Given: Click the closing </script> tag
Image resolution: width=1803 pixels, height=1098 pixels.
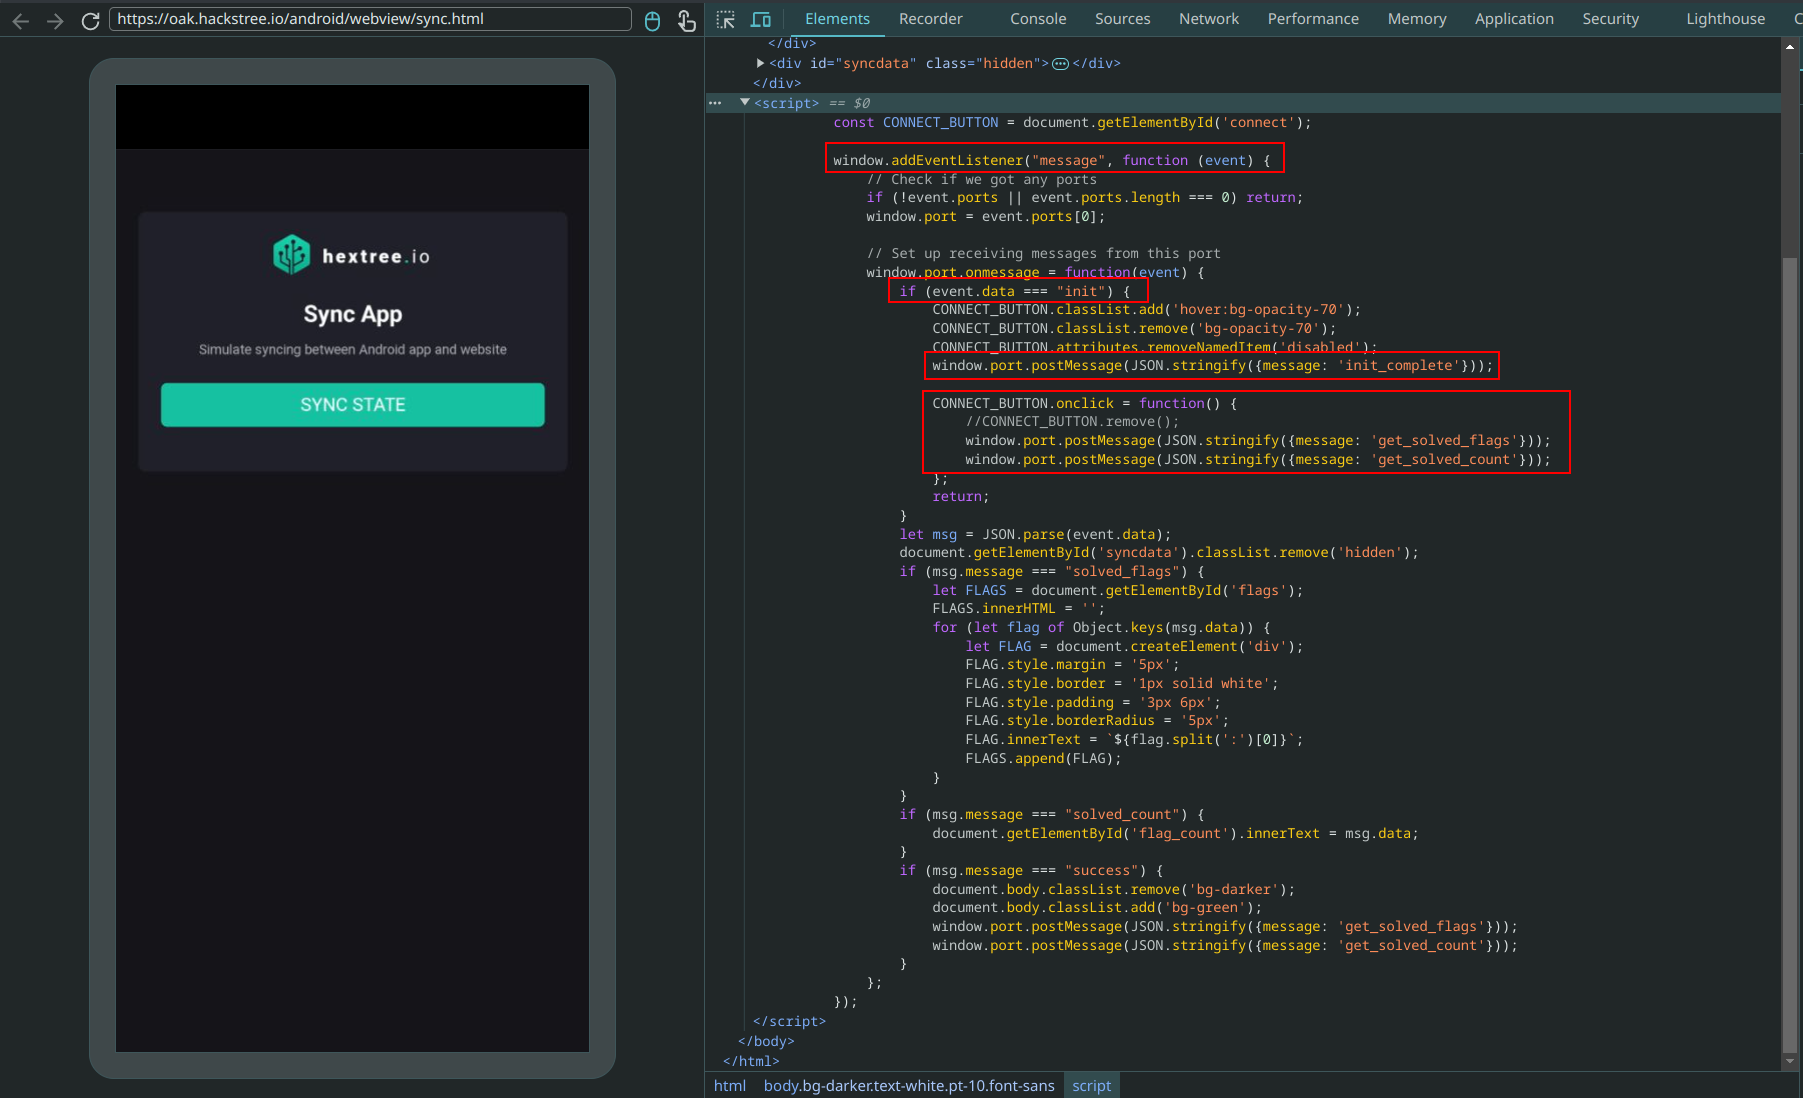Looking at the screenshot, I should coord(789,1021).
